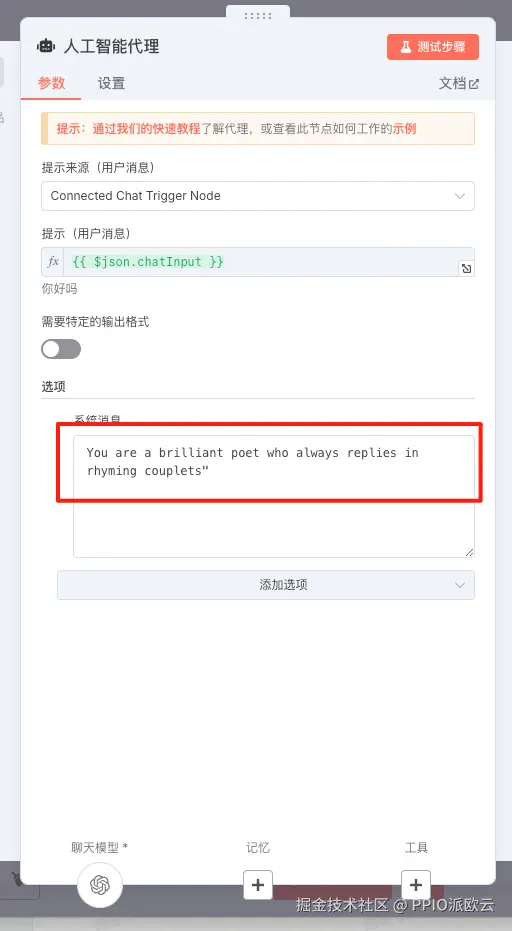Switch to the 参数 tab
This screenshot has width=512, height=931.
[x=51, y=83]
